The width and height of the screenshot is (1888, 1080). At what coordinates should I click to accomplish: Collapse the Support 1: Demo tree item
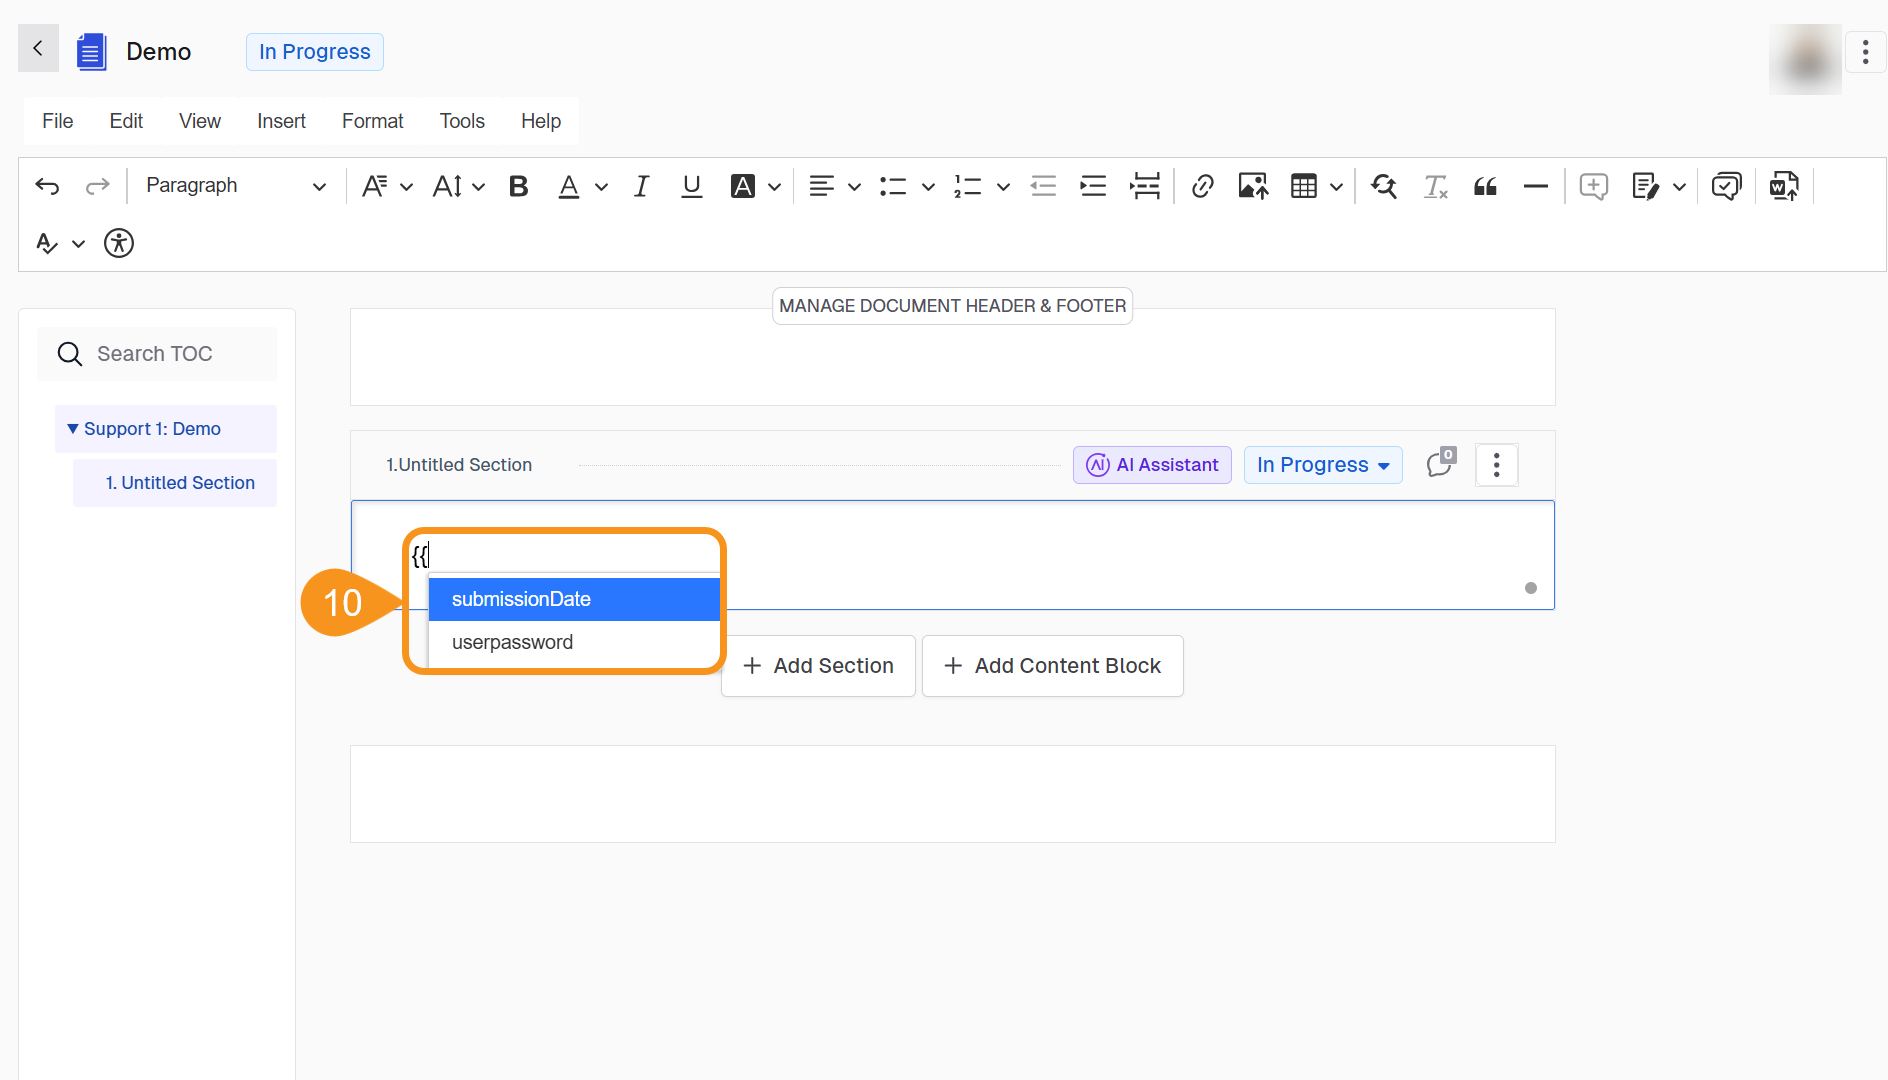(x=72, y=429)
